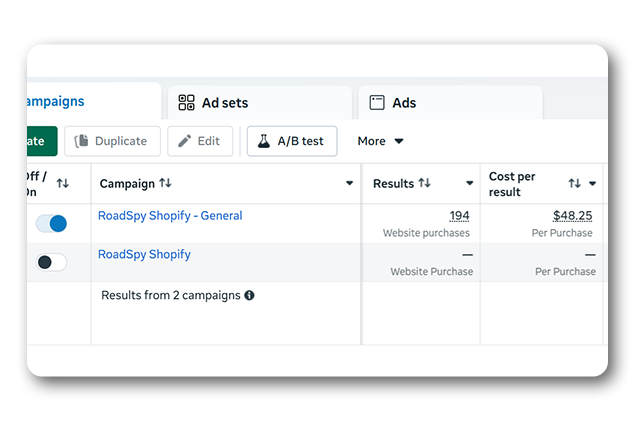Click the Results column header text
Viewport: 635px width, 421px height.
393,184
